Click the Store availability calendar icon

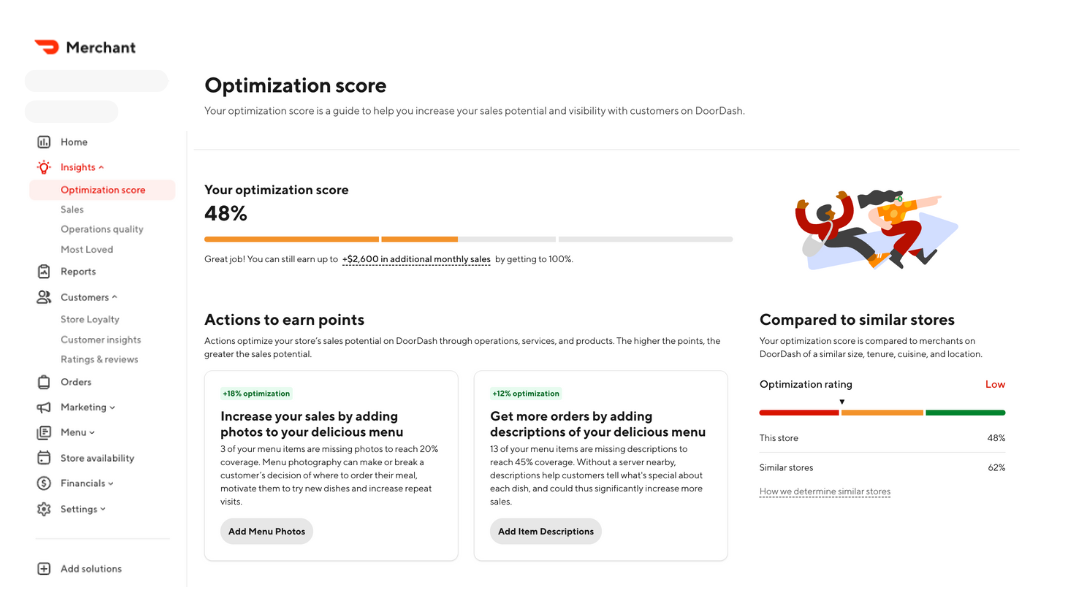point(44,457)
